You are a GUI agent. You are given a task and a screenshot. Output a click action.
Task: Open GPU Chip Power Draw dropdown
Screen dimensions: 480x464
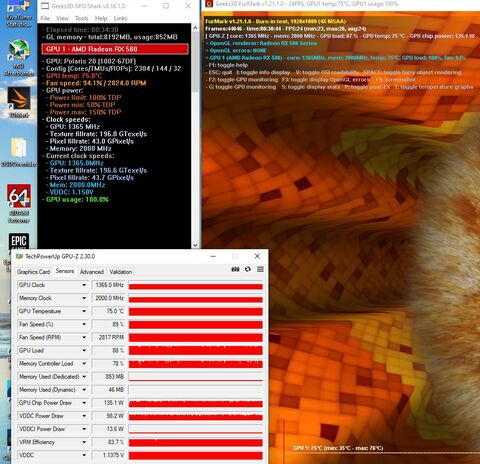click(84, 403)
